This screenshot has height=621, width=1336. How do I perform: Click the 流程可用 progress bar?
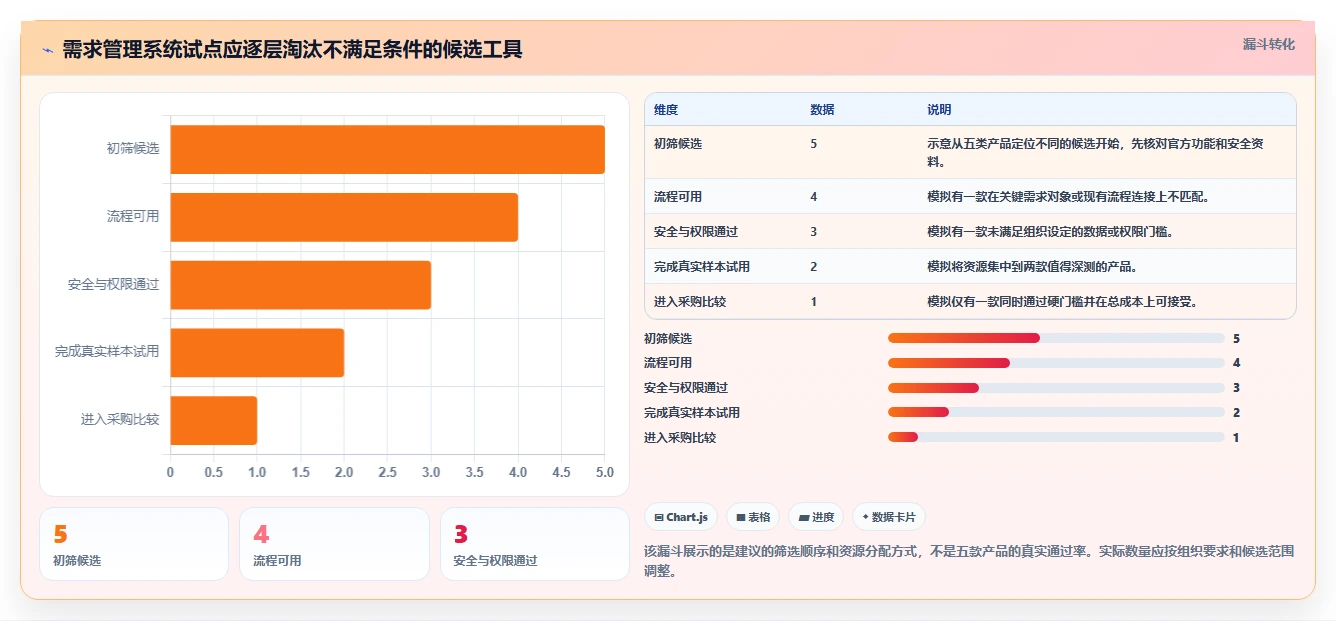click(1056, 363)
